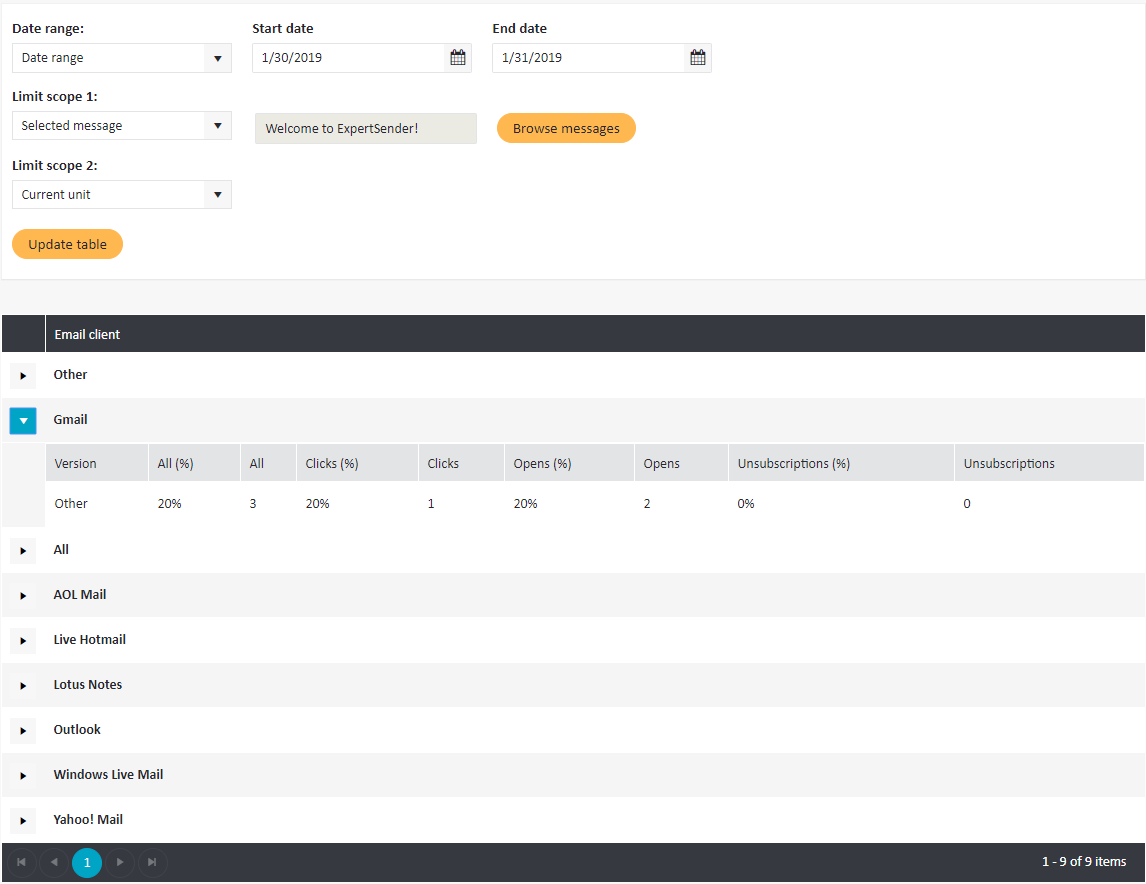Go to the previous page of results
Viewport: 1146px width, 884px height.
coord(54,863)
